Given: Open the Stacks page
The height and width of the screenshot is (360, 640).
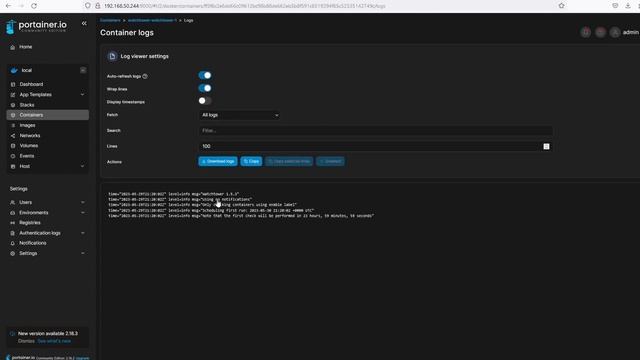Looking at the screenshot, I should click(27, 105).
